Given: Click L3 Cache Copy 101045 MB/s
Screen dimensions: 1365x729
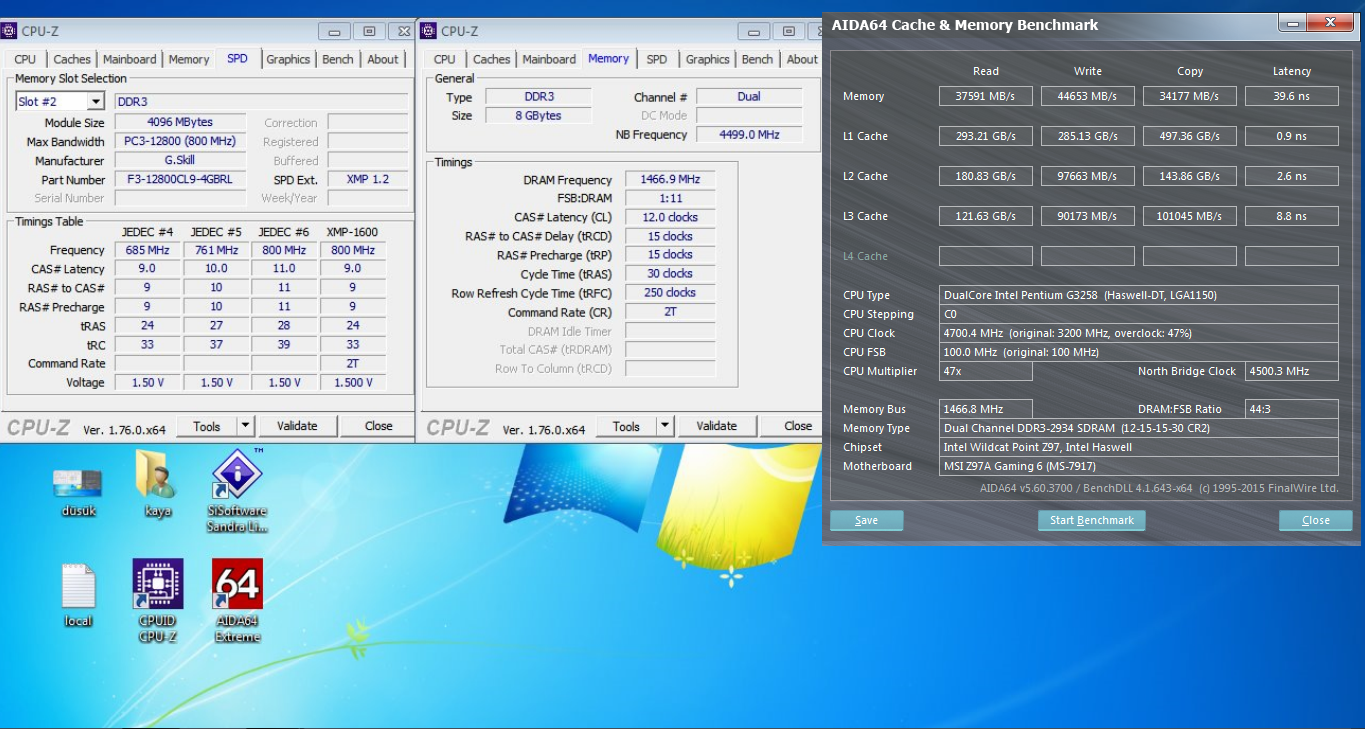Looking at the screenshot, I should (x=1190, y=216).
